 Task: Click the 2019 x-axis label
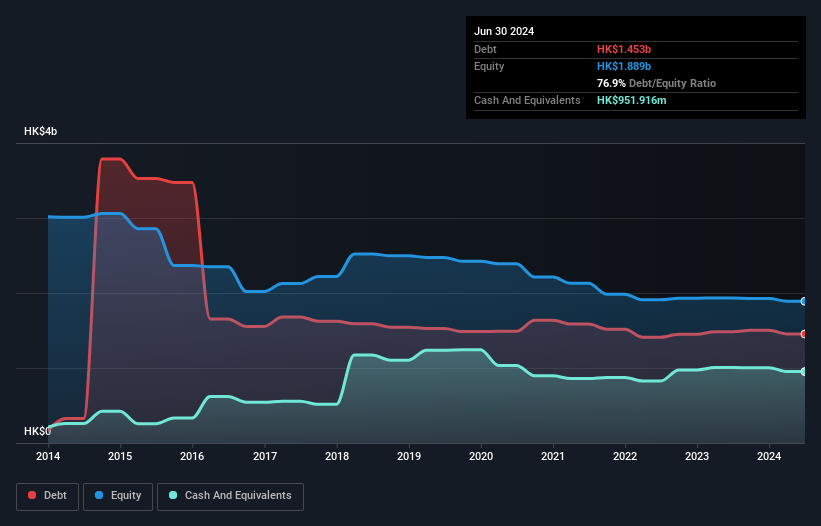[x=409, y=456]
